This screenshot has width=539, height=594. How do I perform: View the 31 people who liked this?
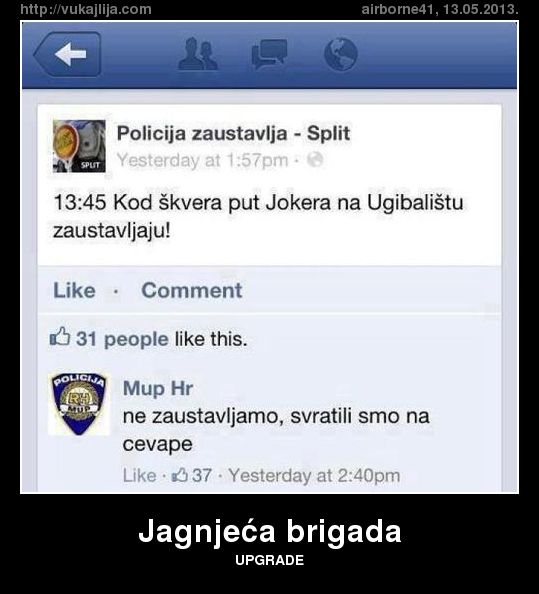point(122,339)
